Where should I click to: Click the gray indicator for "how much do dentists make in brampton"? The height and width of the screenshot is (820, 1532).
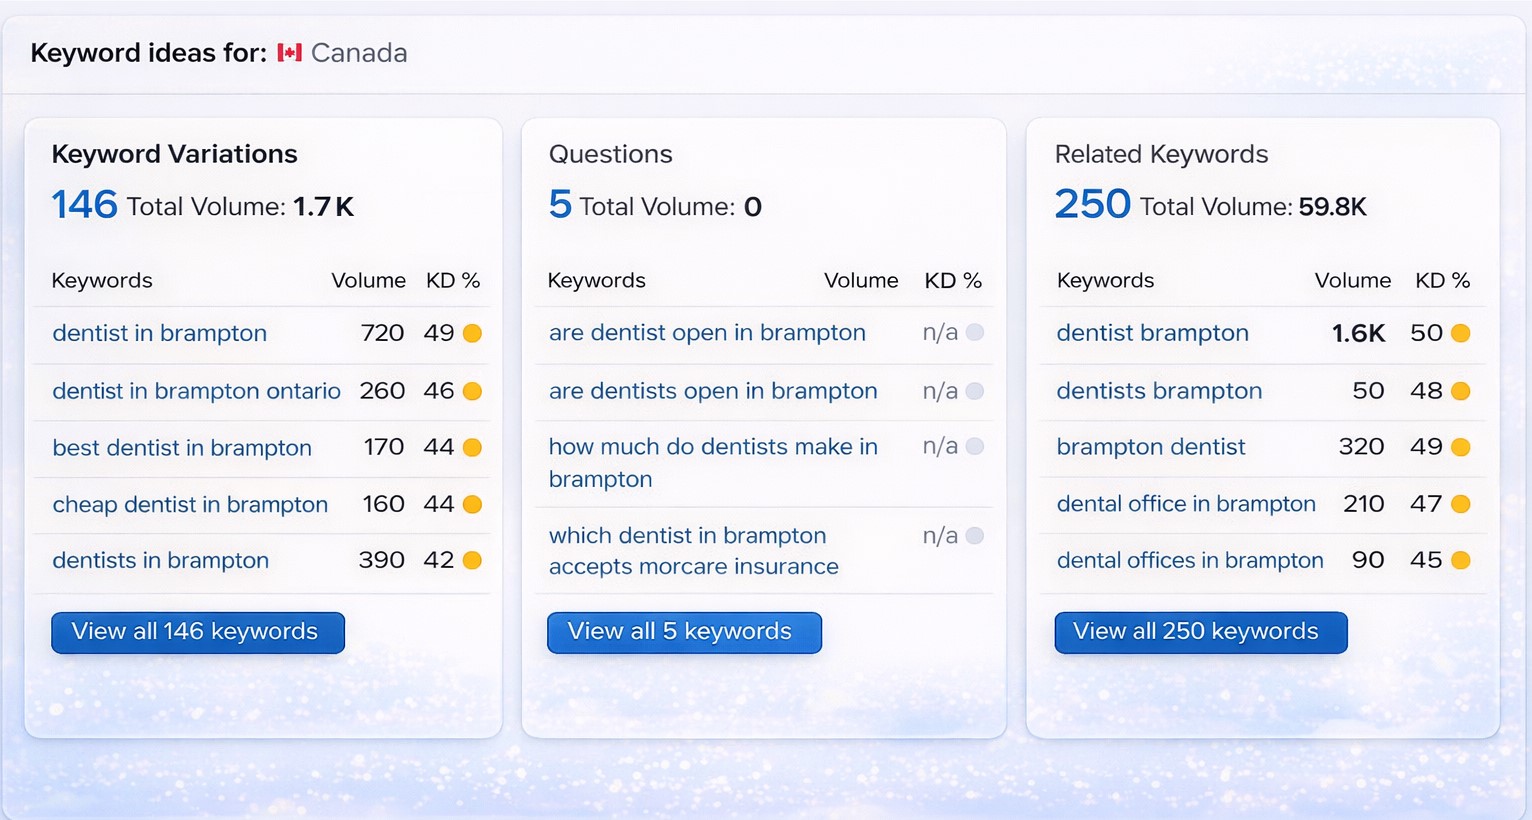tap(974, 446)
